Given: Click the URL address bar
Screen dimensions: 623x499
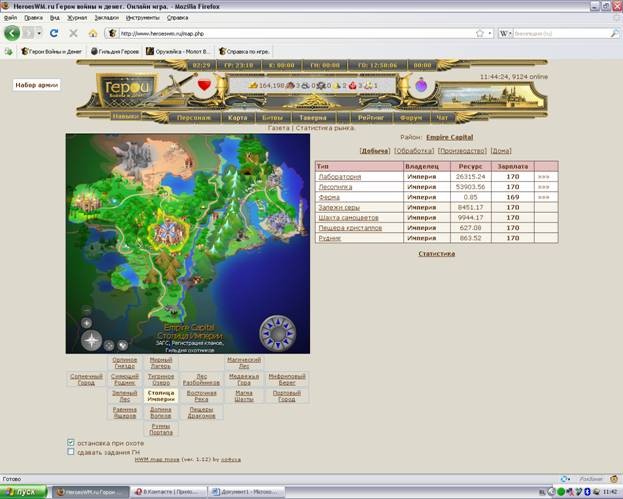Looking at the screenshot, I should click(296, 34).
